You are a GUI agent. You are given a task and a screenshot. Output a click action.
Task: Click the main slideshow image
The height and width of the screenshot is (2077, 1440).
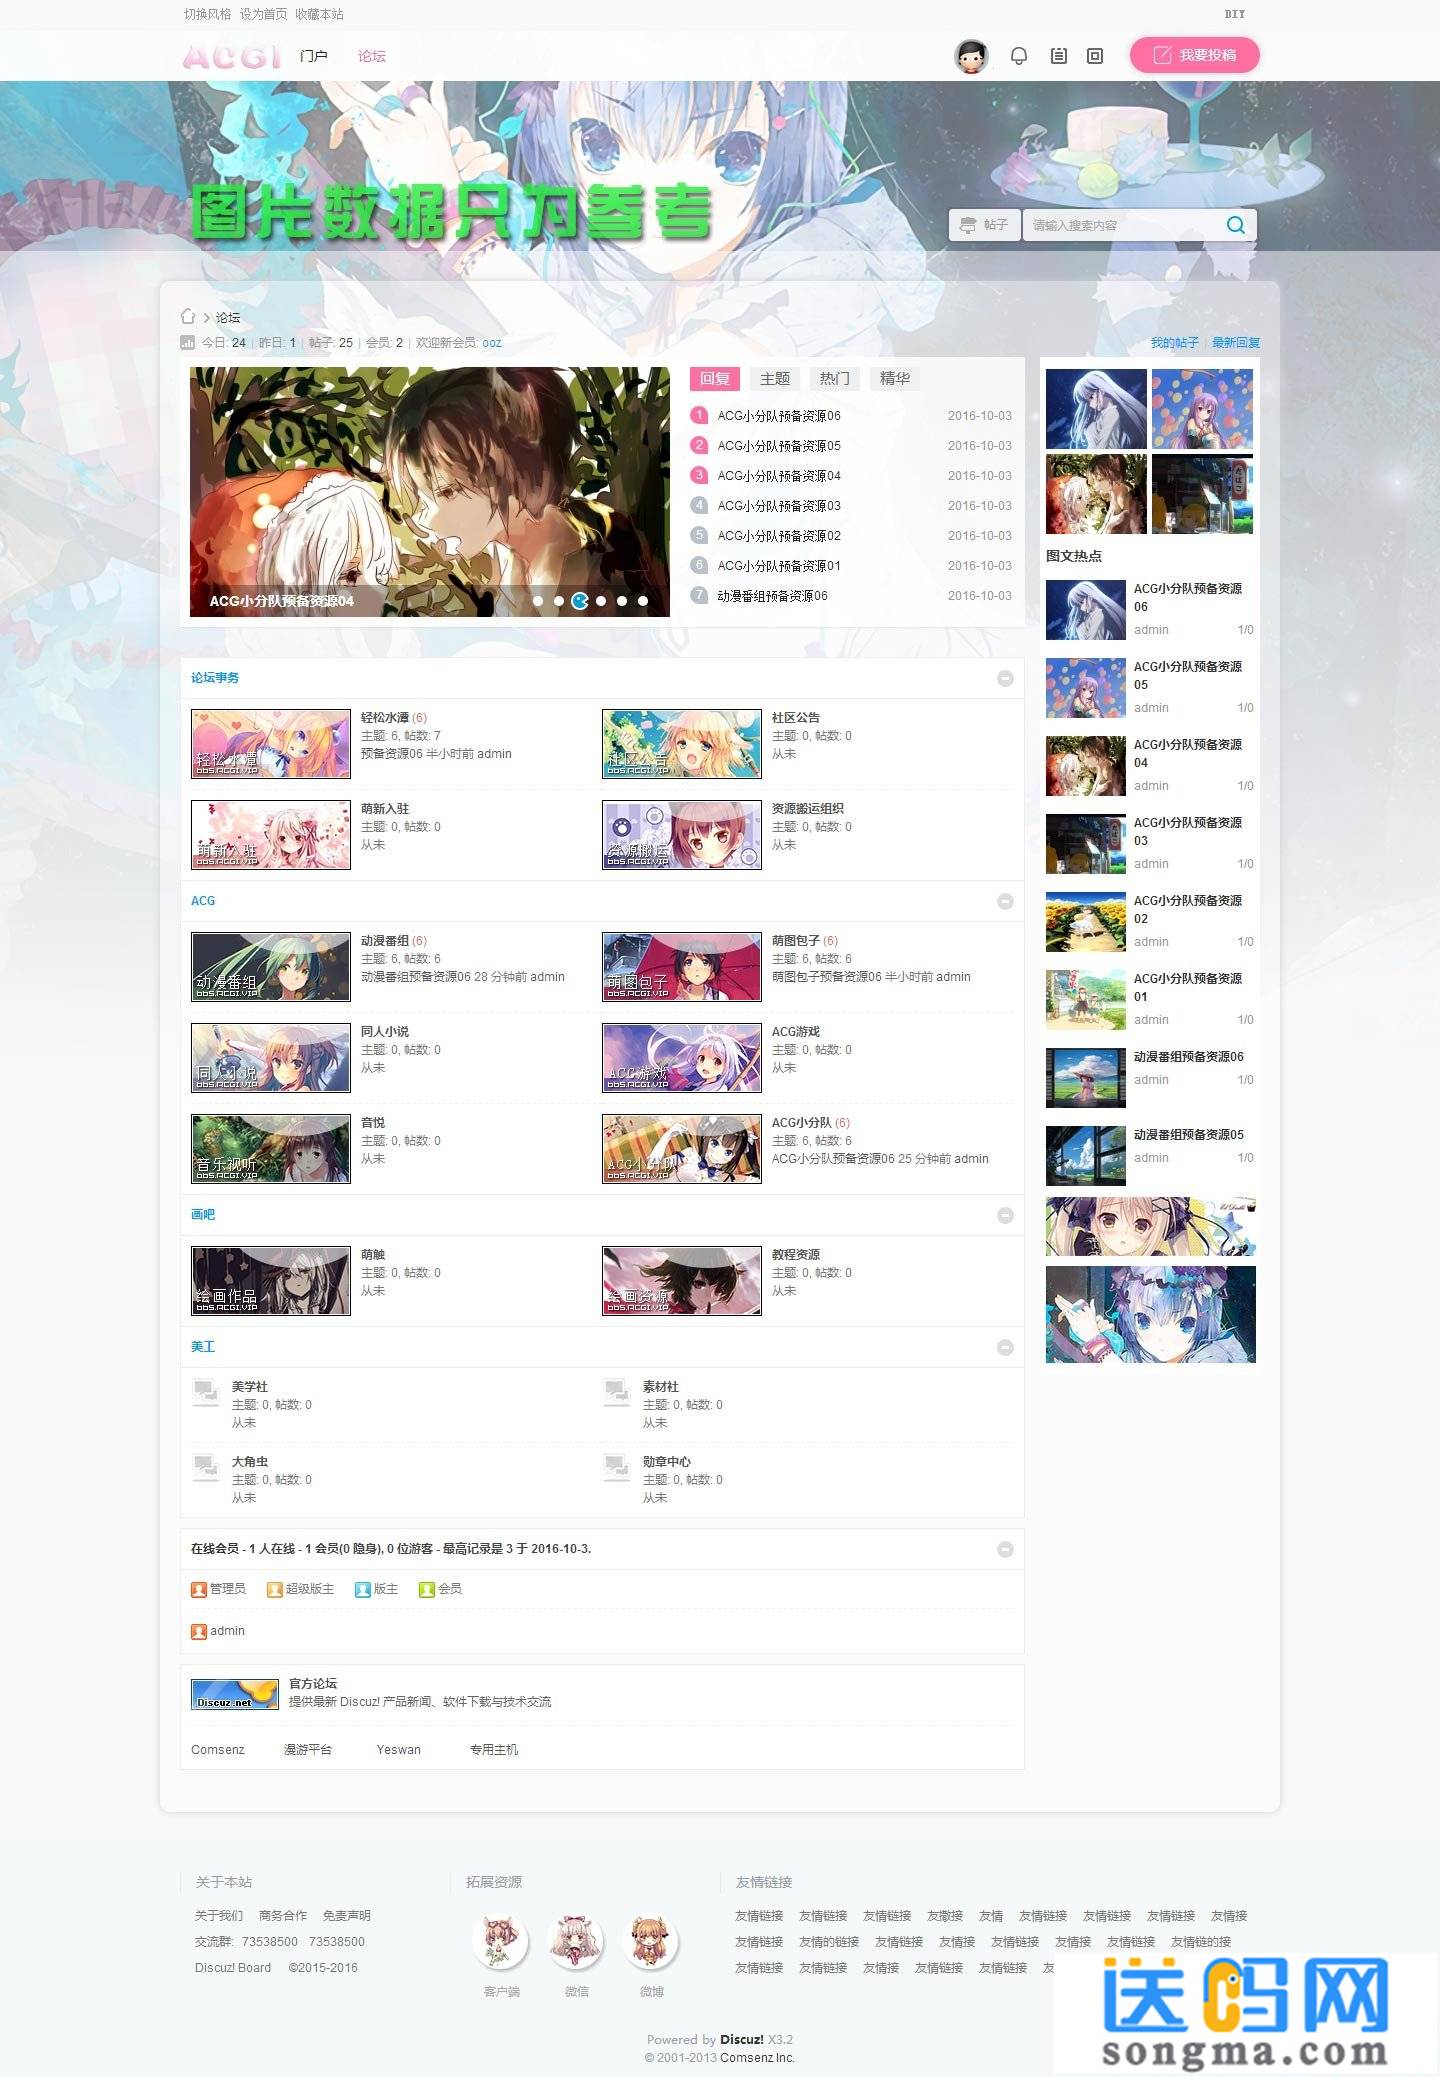pos(430,491)
